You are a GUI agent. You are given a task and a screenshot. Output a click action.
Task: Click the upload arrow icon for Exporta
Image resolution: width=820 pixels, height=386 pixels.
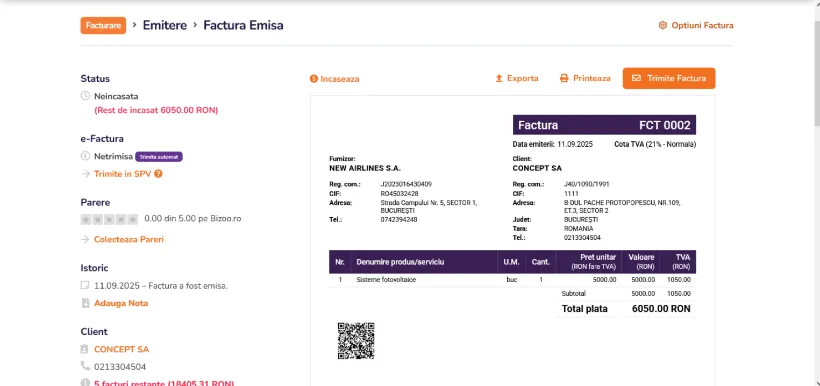(499, 78)
